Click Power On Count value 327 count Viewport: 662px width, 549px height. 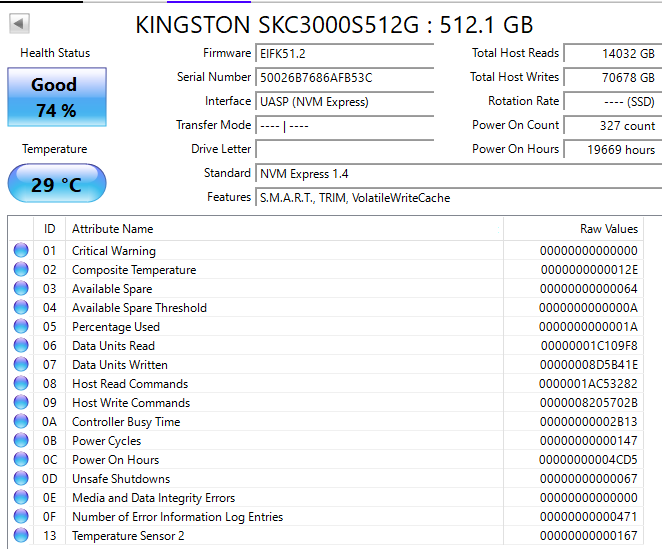tap(613, 126)
